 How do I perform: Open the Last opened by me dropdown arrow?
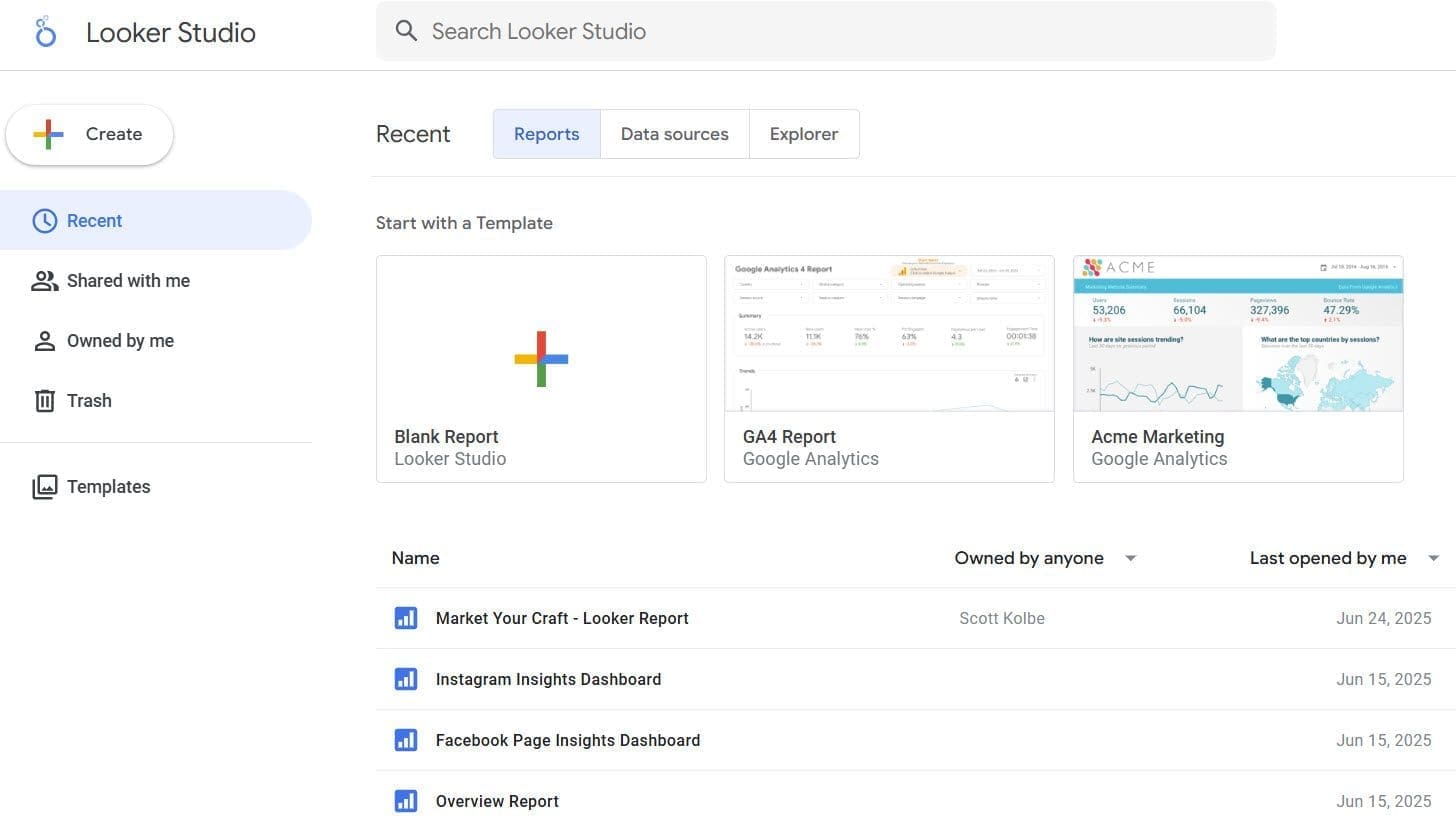pos(1434,558)
